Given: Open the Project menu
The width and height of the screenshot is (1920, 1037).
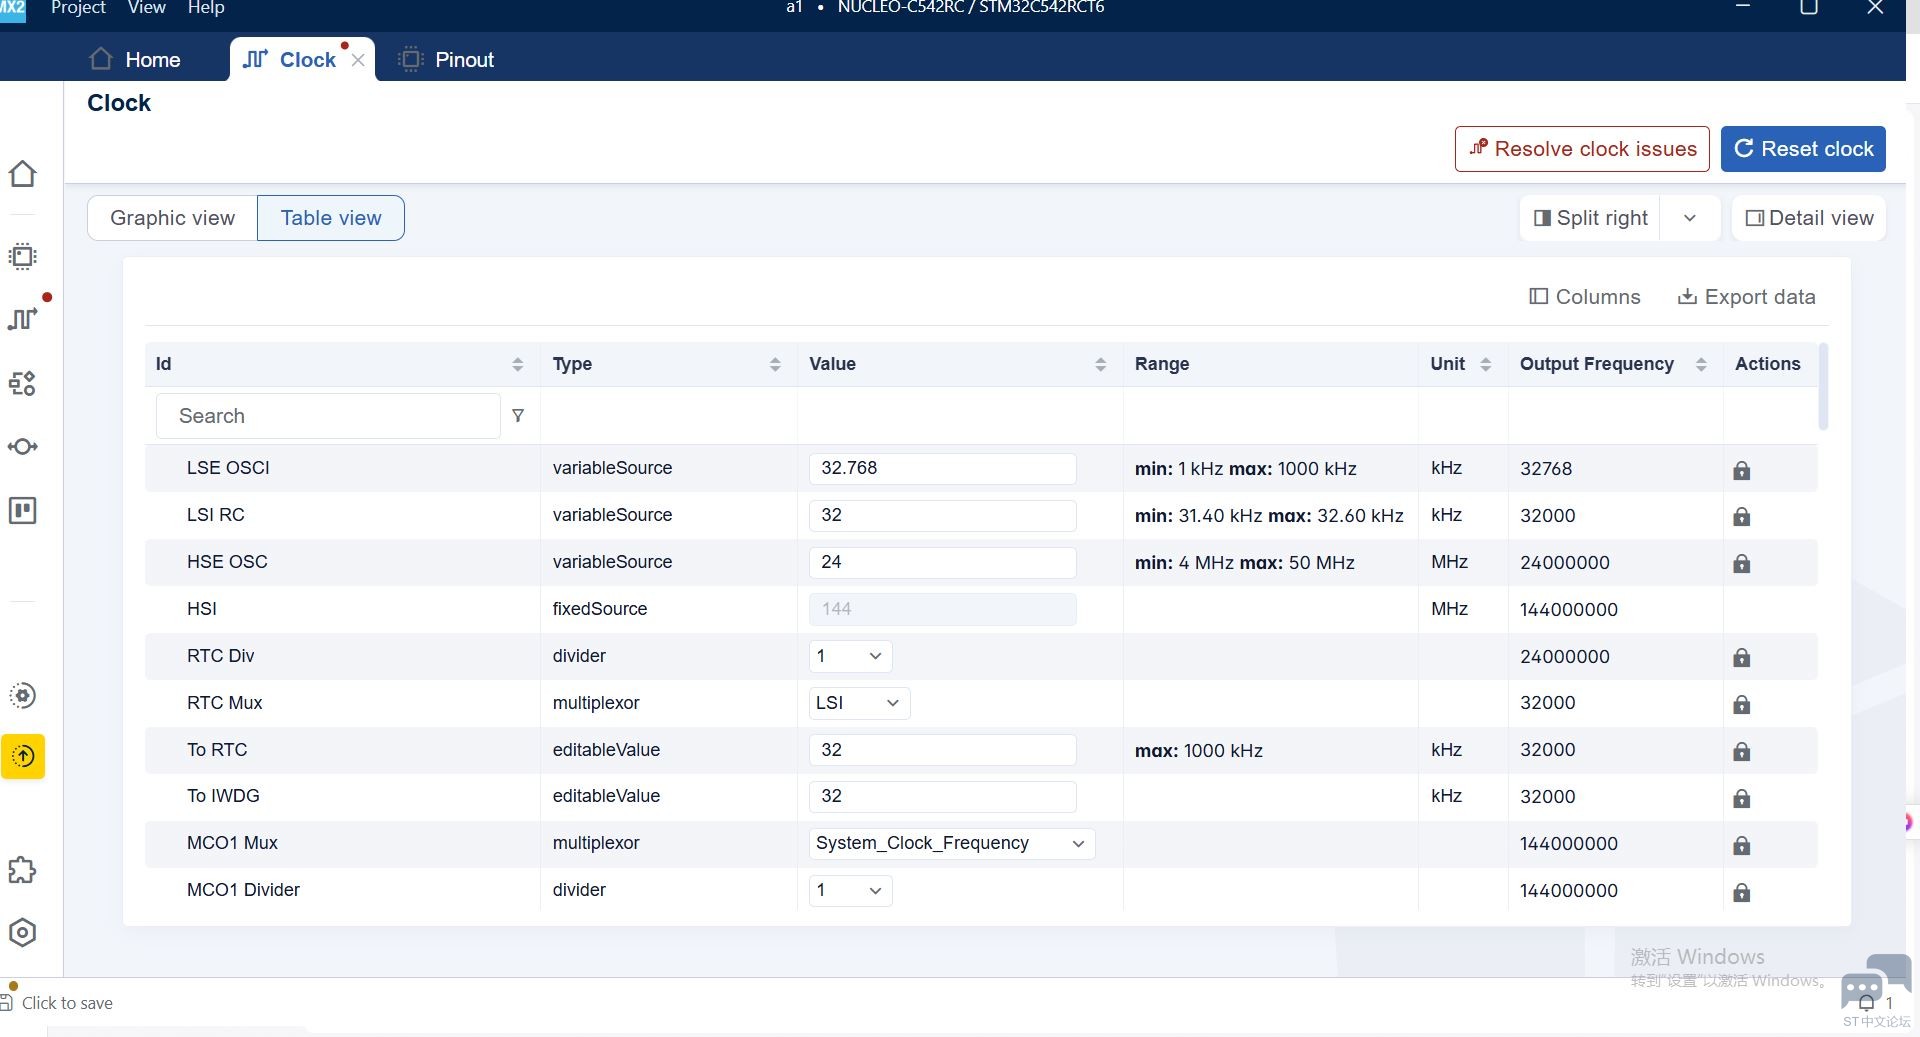Looking at the screenshot, I should [x=78, y=8].
